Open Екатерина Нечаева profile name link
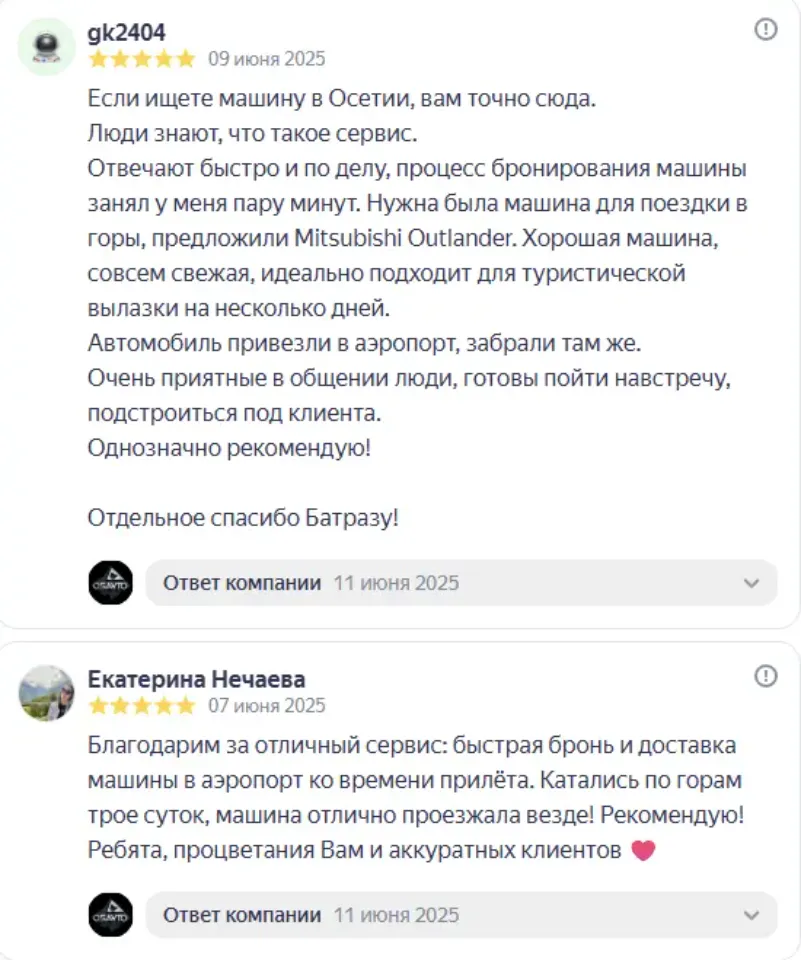801x960 pixels. click(x=197, y=680)
